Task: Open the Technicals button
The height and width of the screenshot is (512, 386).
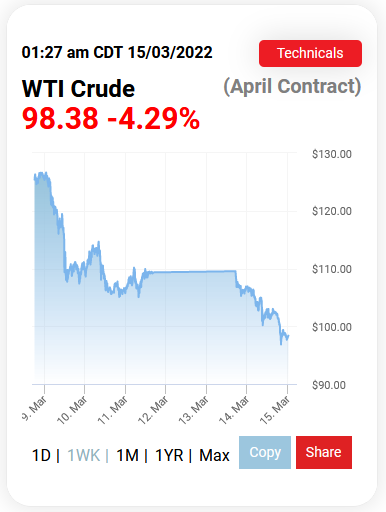Action: click(310, 53)
